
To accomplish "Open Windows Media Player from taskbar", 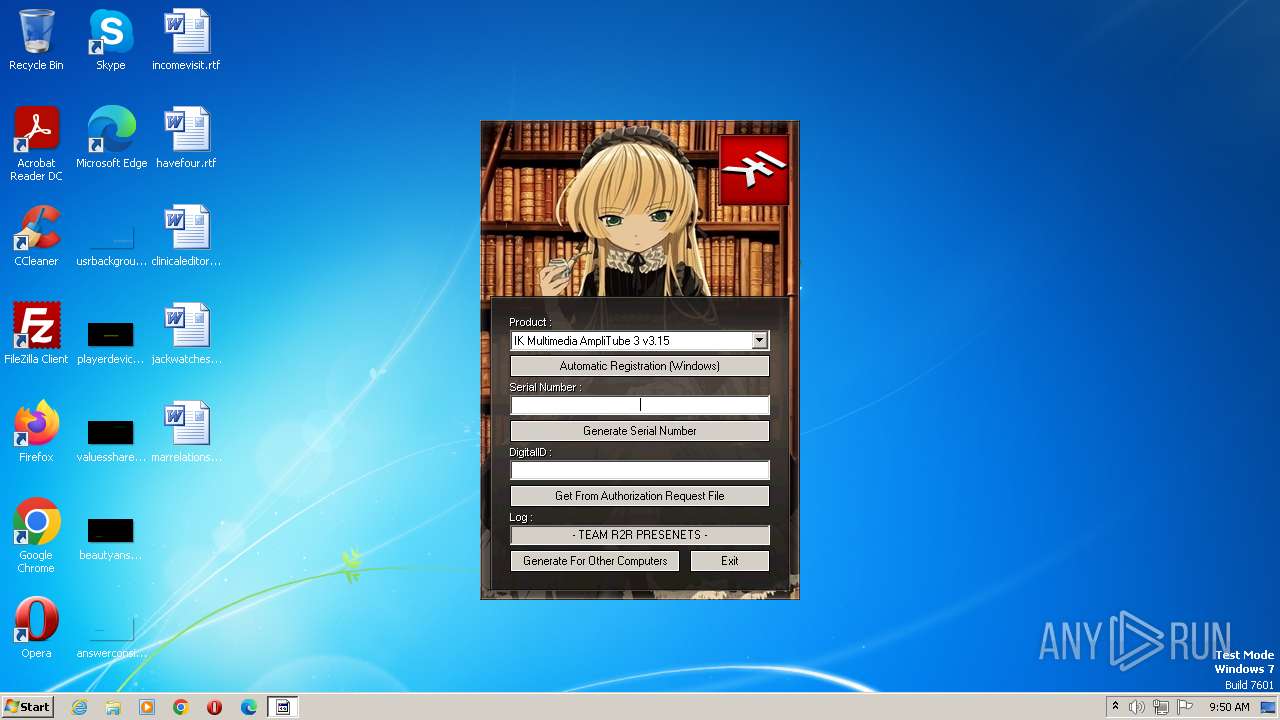I will point(147,707).
